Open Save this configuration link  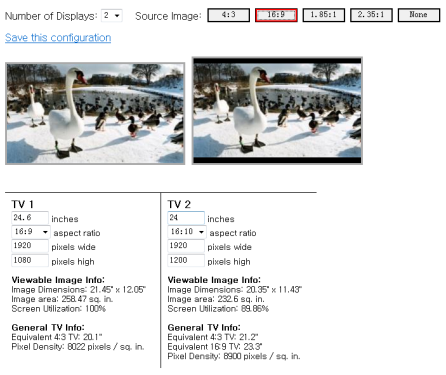[x=58, y=38]
